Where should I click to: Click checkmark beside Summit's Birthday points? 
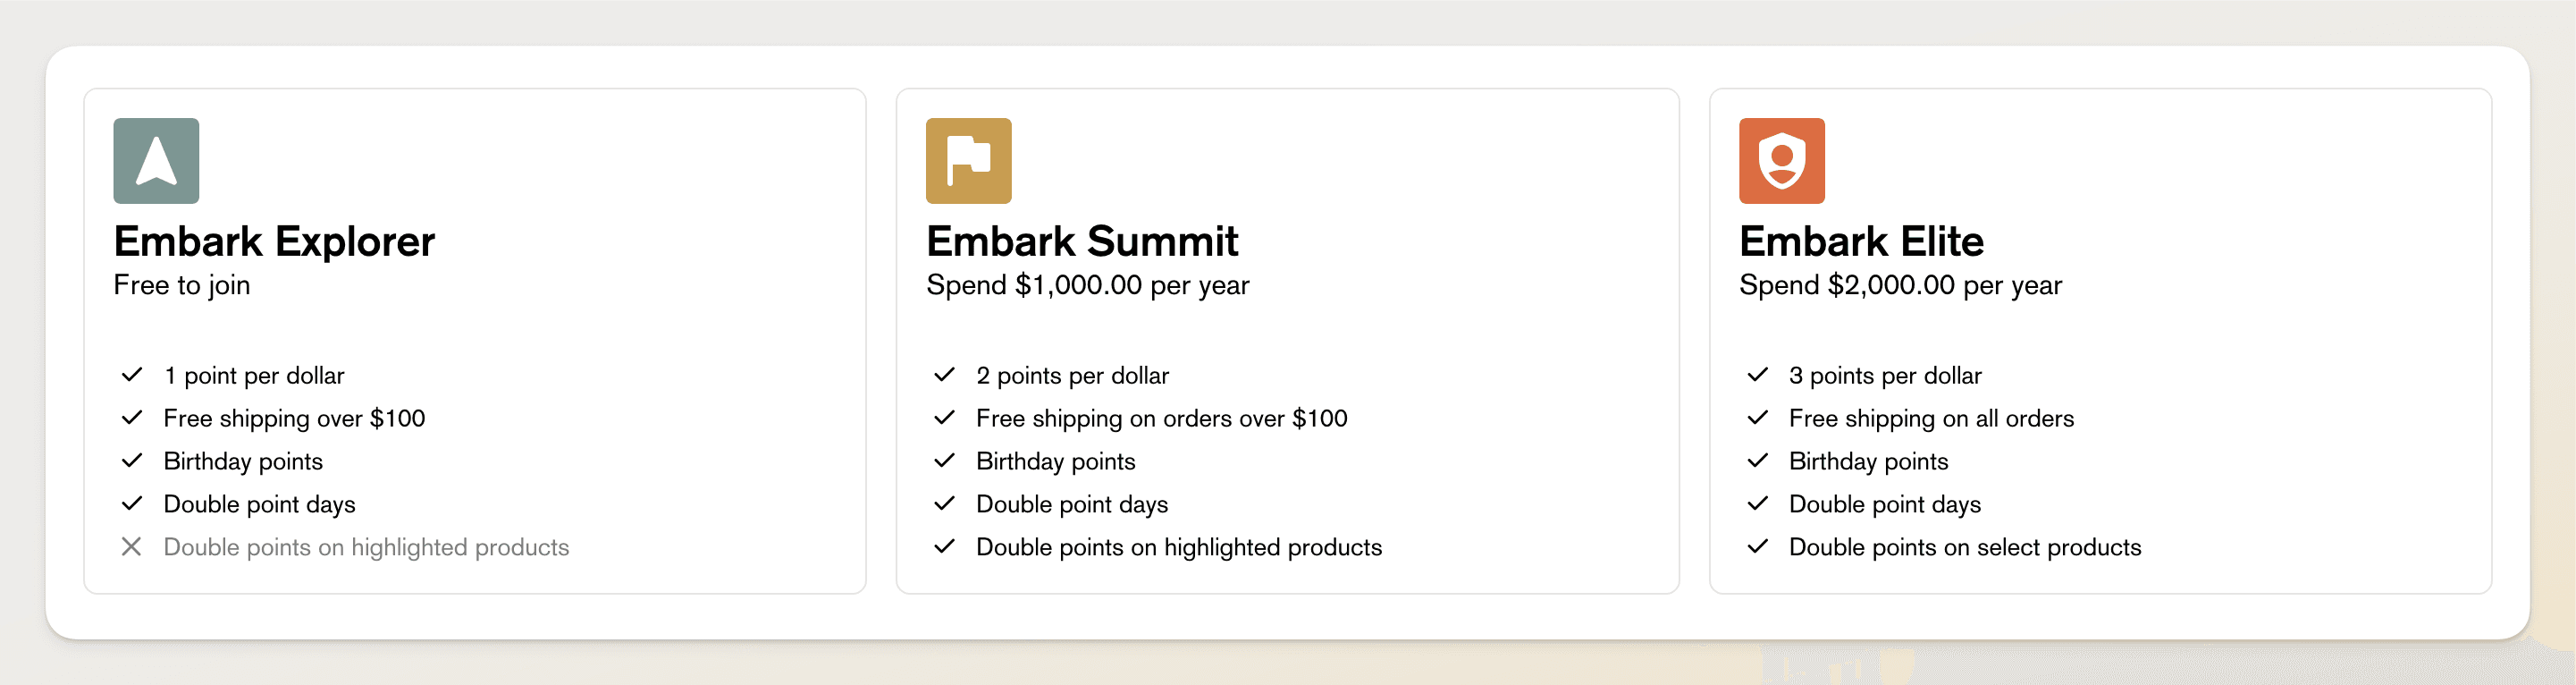click(x=944, y=461)
